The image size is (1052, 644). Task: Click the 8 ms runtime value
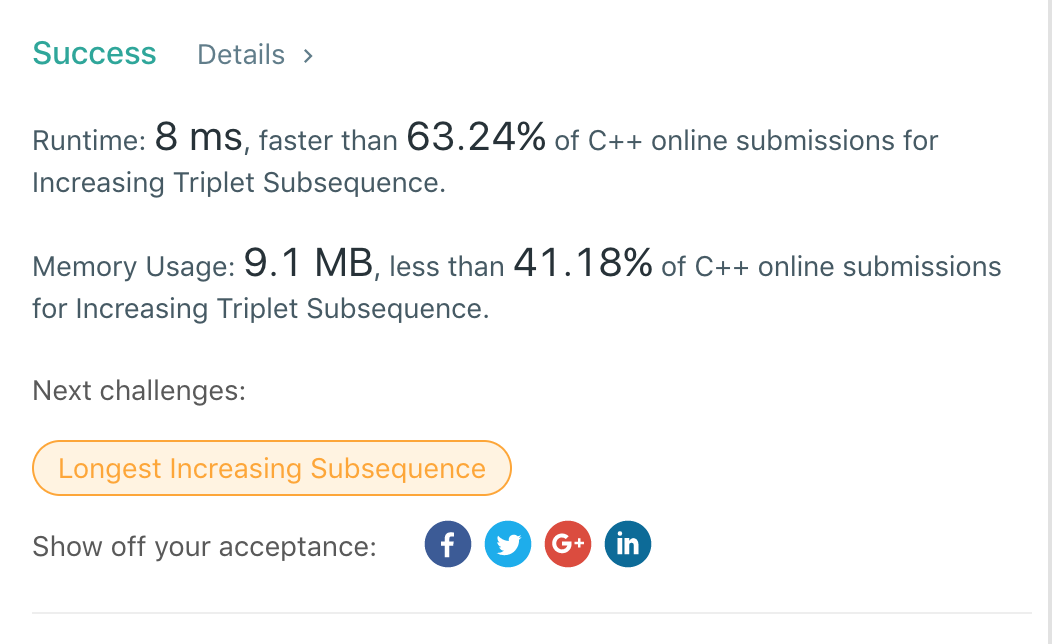(199, 138)
